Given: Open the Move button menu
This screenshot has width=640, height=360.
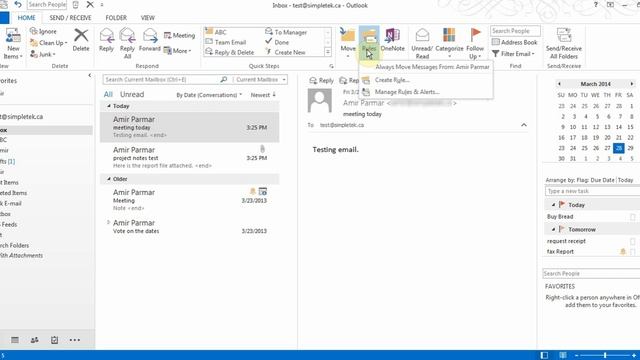Looking at the screenshot, I should tap(348, 43).
